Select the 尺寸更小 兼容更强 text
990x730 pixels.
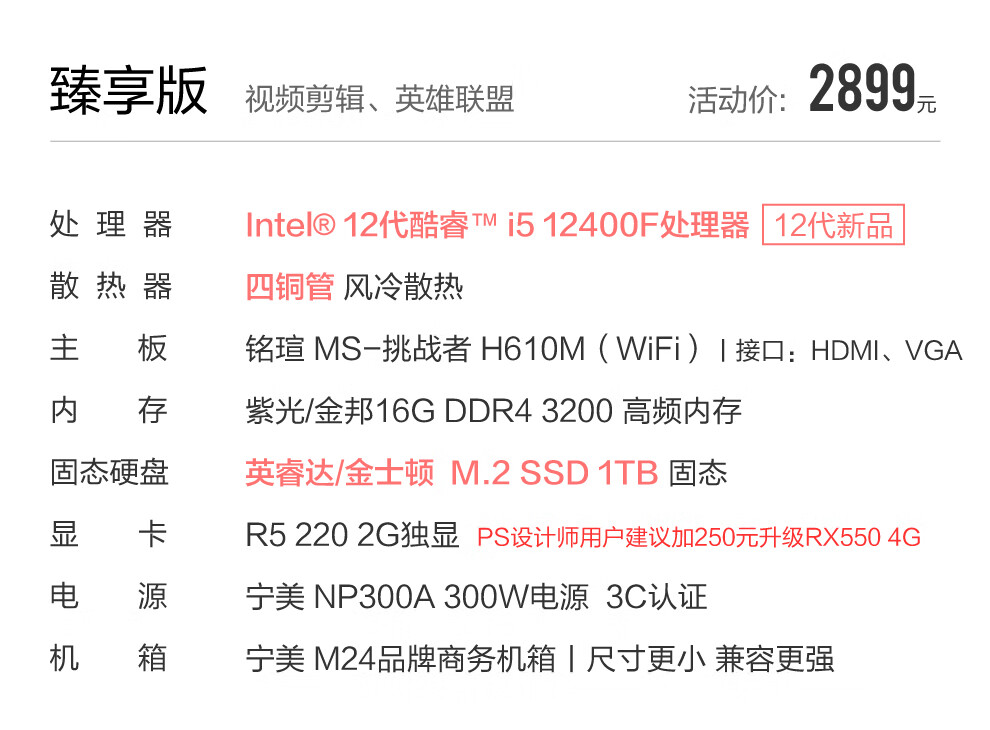(x=710, y=659)
